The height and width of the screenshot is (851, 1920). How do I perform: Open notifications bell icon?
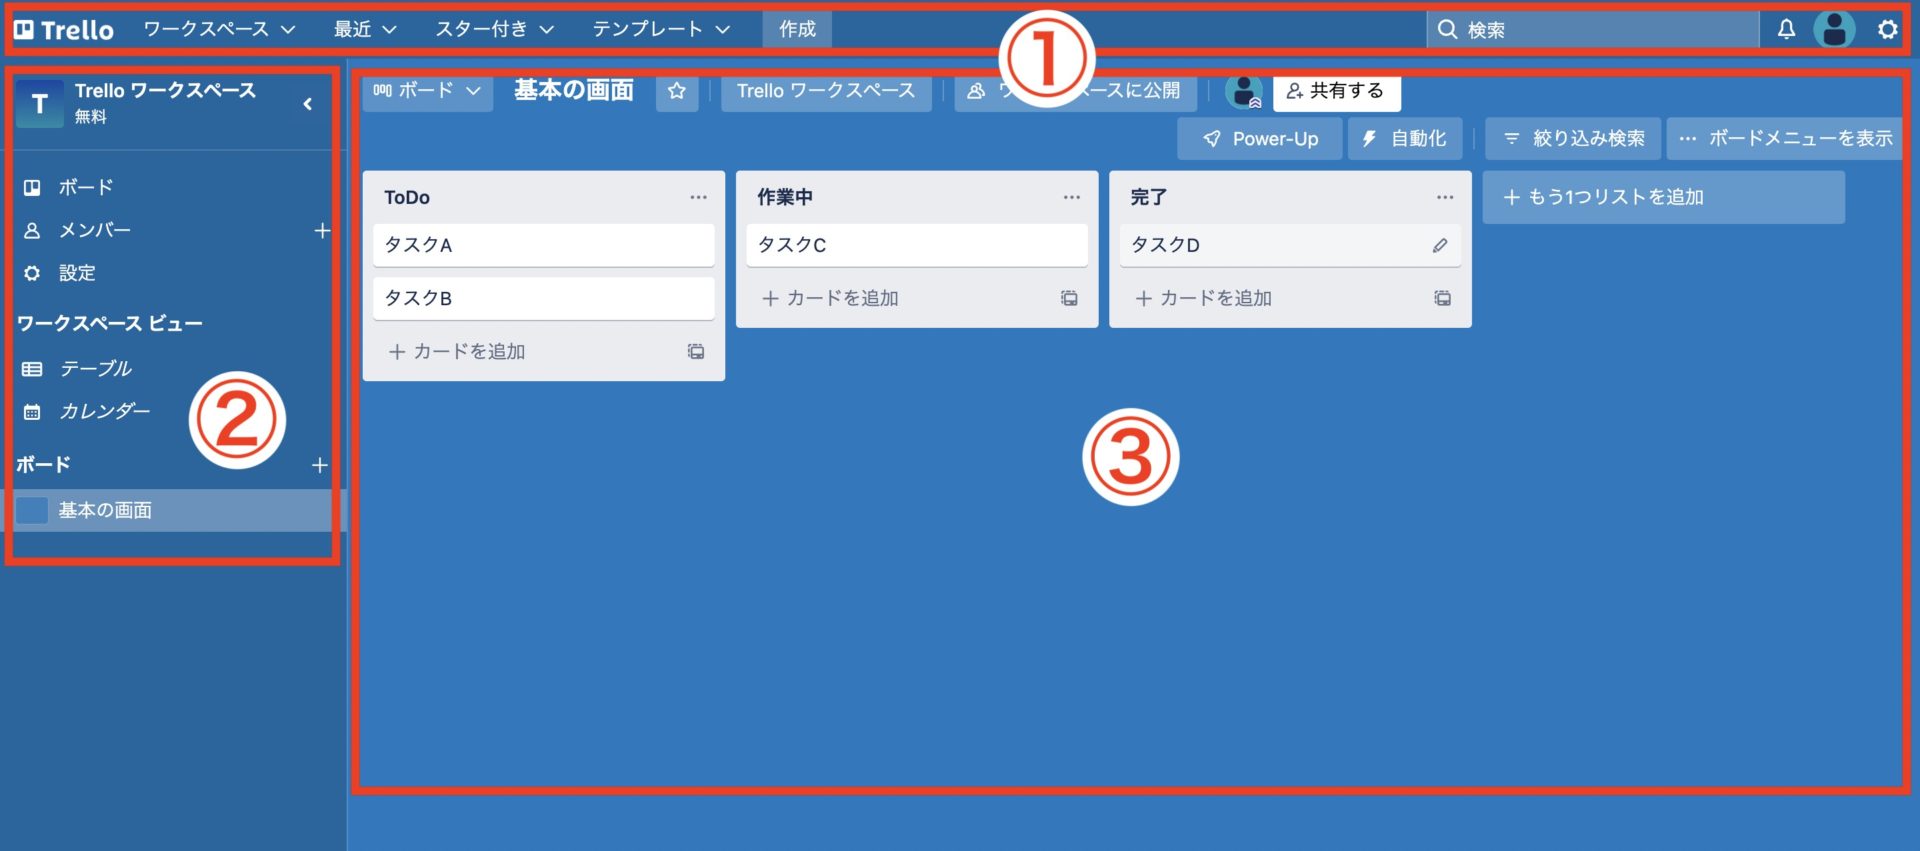point(1786,30)
